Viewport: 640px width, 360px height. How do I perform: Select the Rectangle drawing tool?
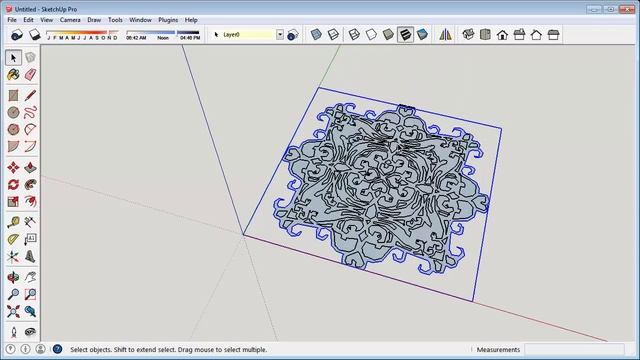point(13,96)
